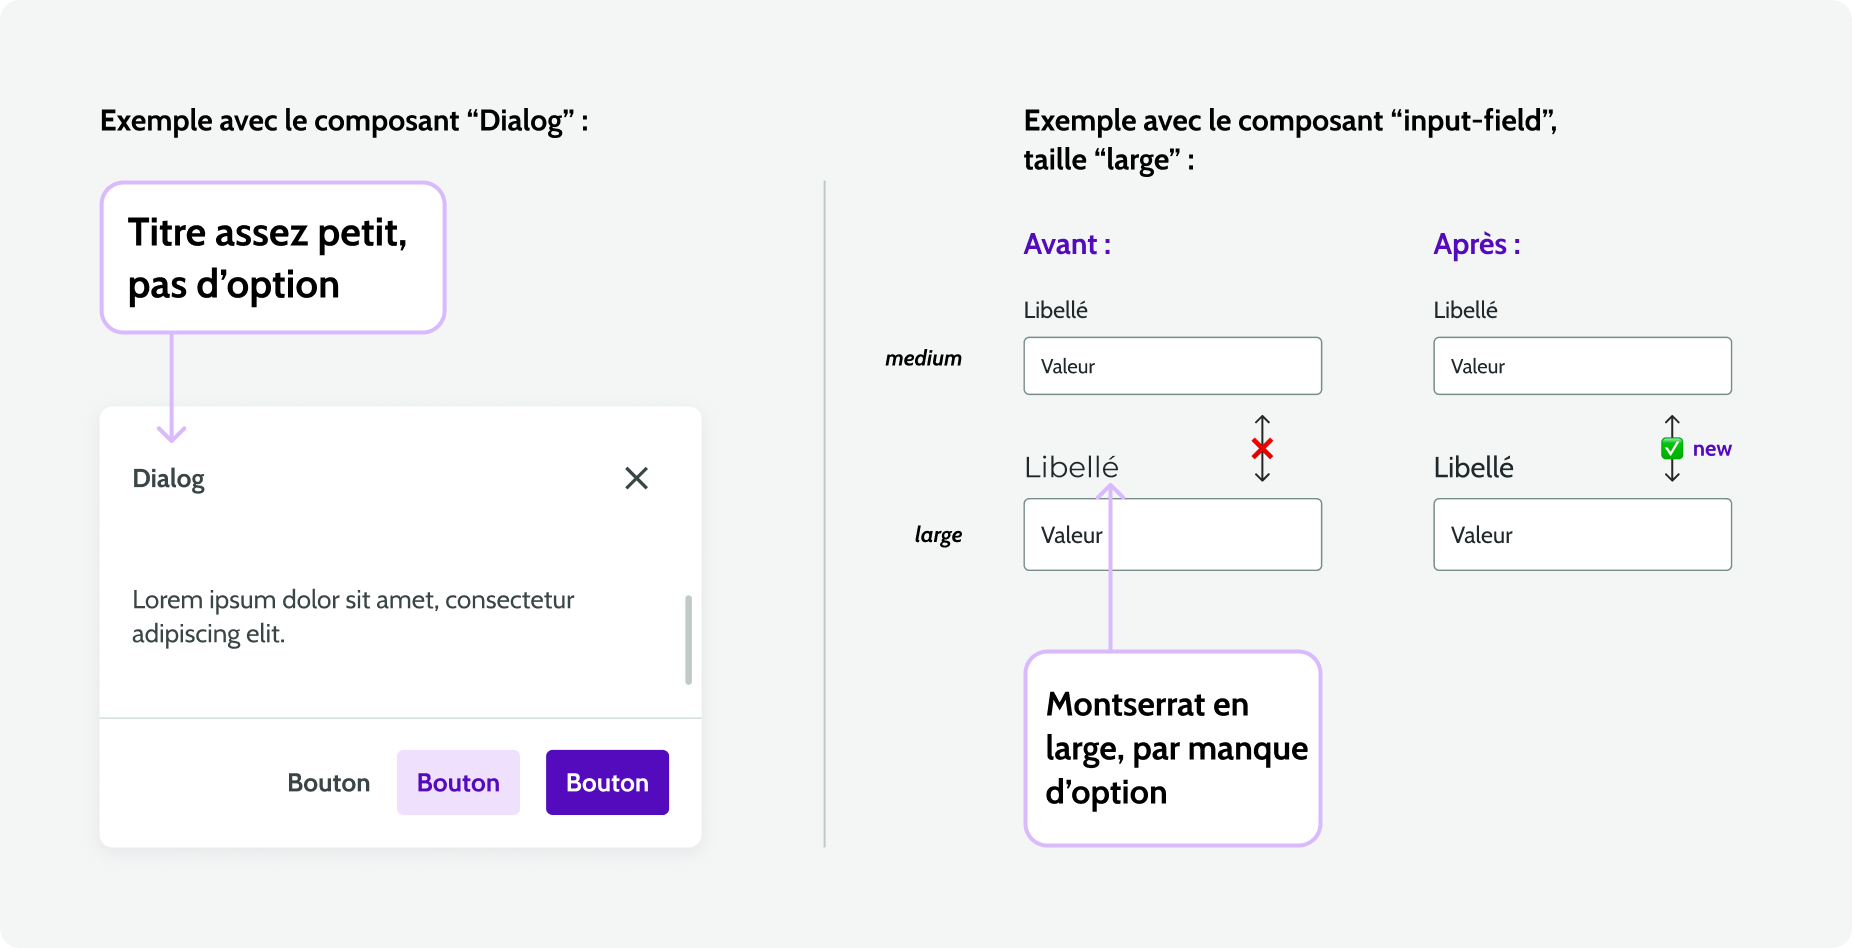This screenshot has height=948, width=1852.
Task: Click the plain text Bouton in dialog
Action: (x=328, y=783)
